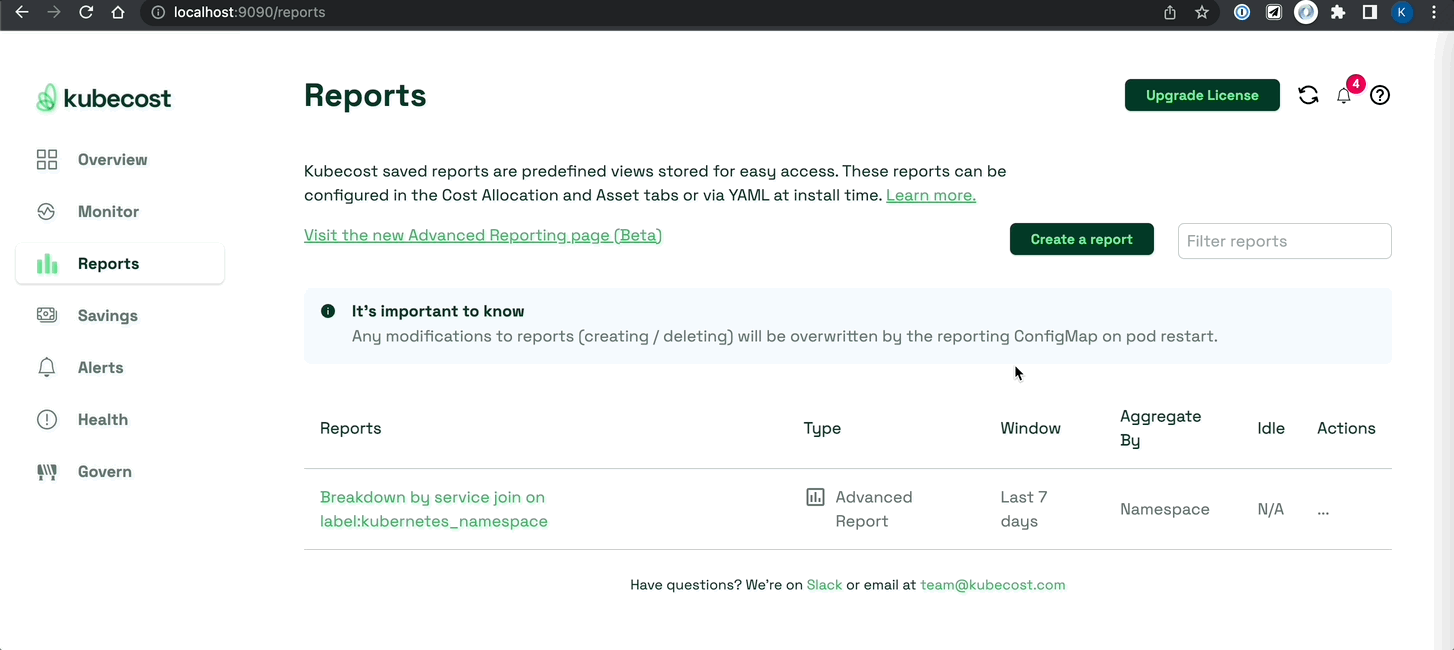1454x650 pixels.
Task: Open notifications bell with badge 4
Action: pos(1344,95)
